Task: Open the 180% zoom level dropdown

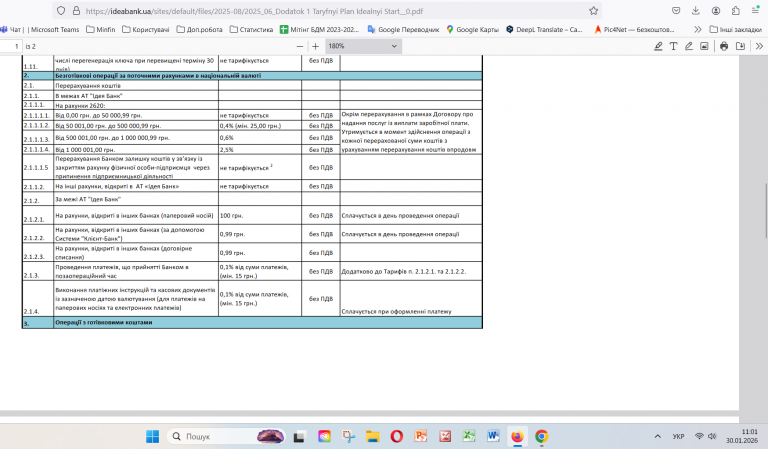Action: coord(363,46)
